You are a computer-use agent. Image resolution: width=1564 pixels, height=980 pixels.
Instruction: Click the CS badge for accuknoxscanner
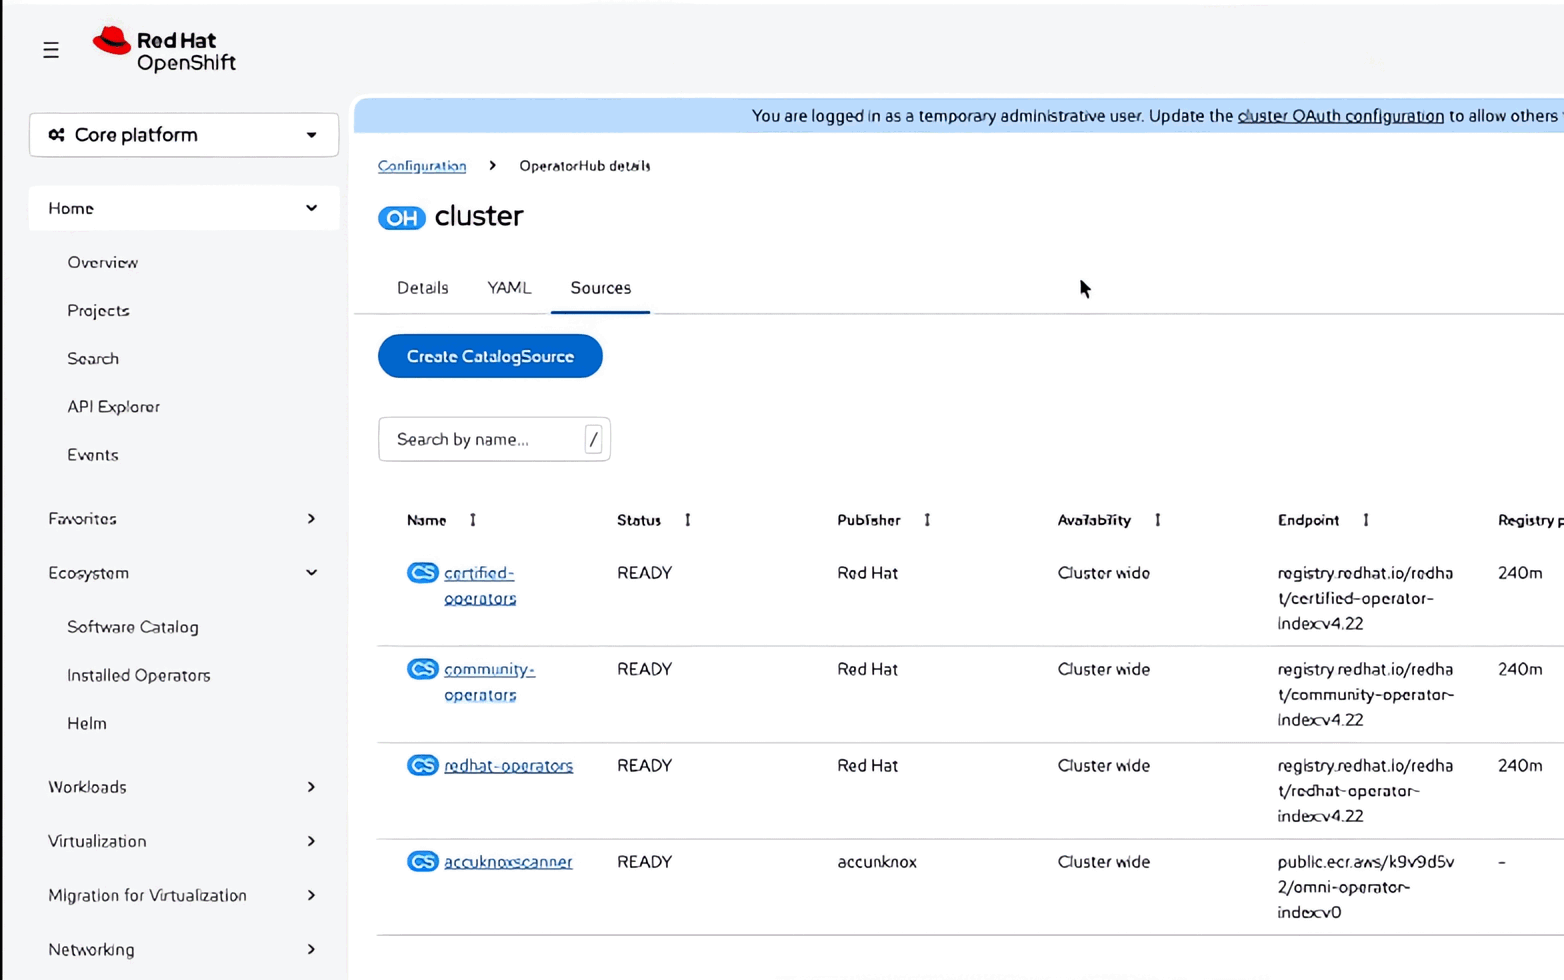[423, 861]
